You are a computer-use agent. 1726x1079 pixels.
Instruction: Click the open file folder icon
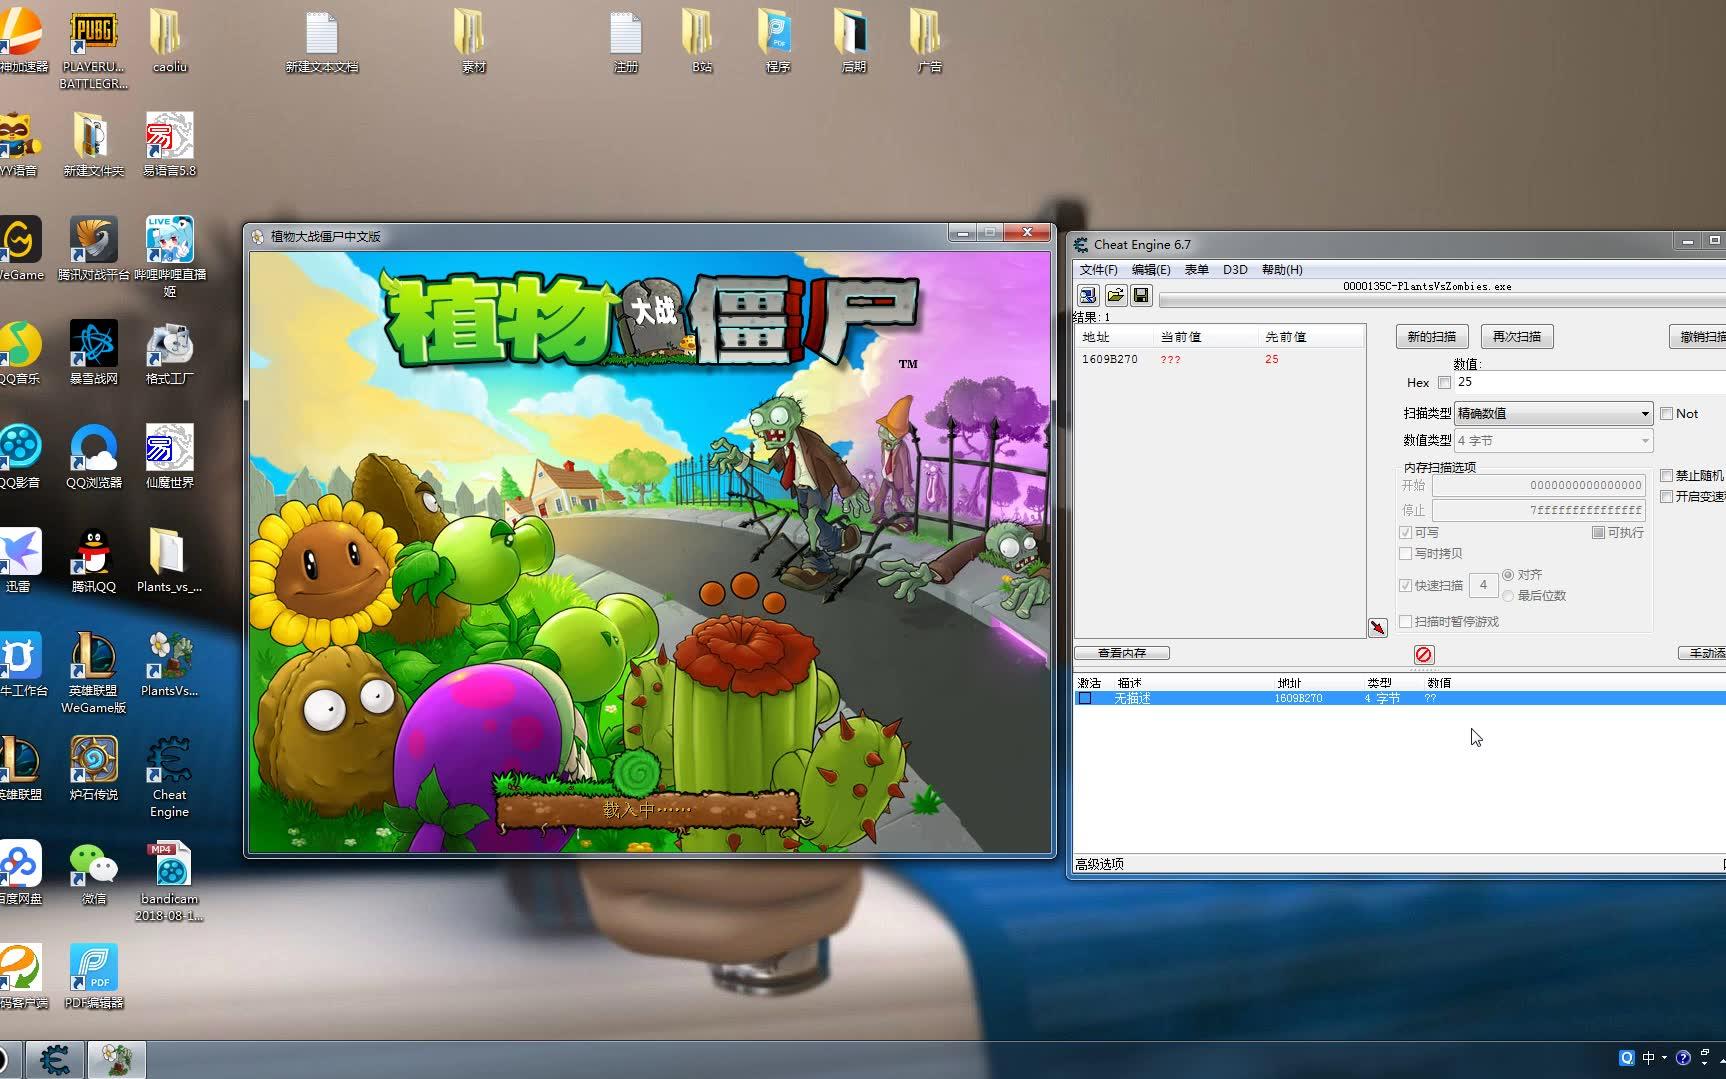click(x=1115, y=295)
